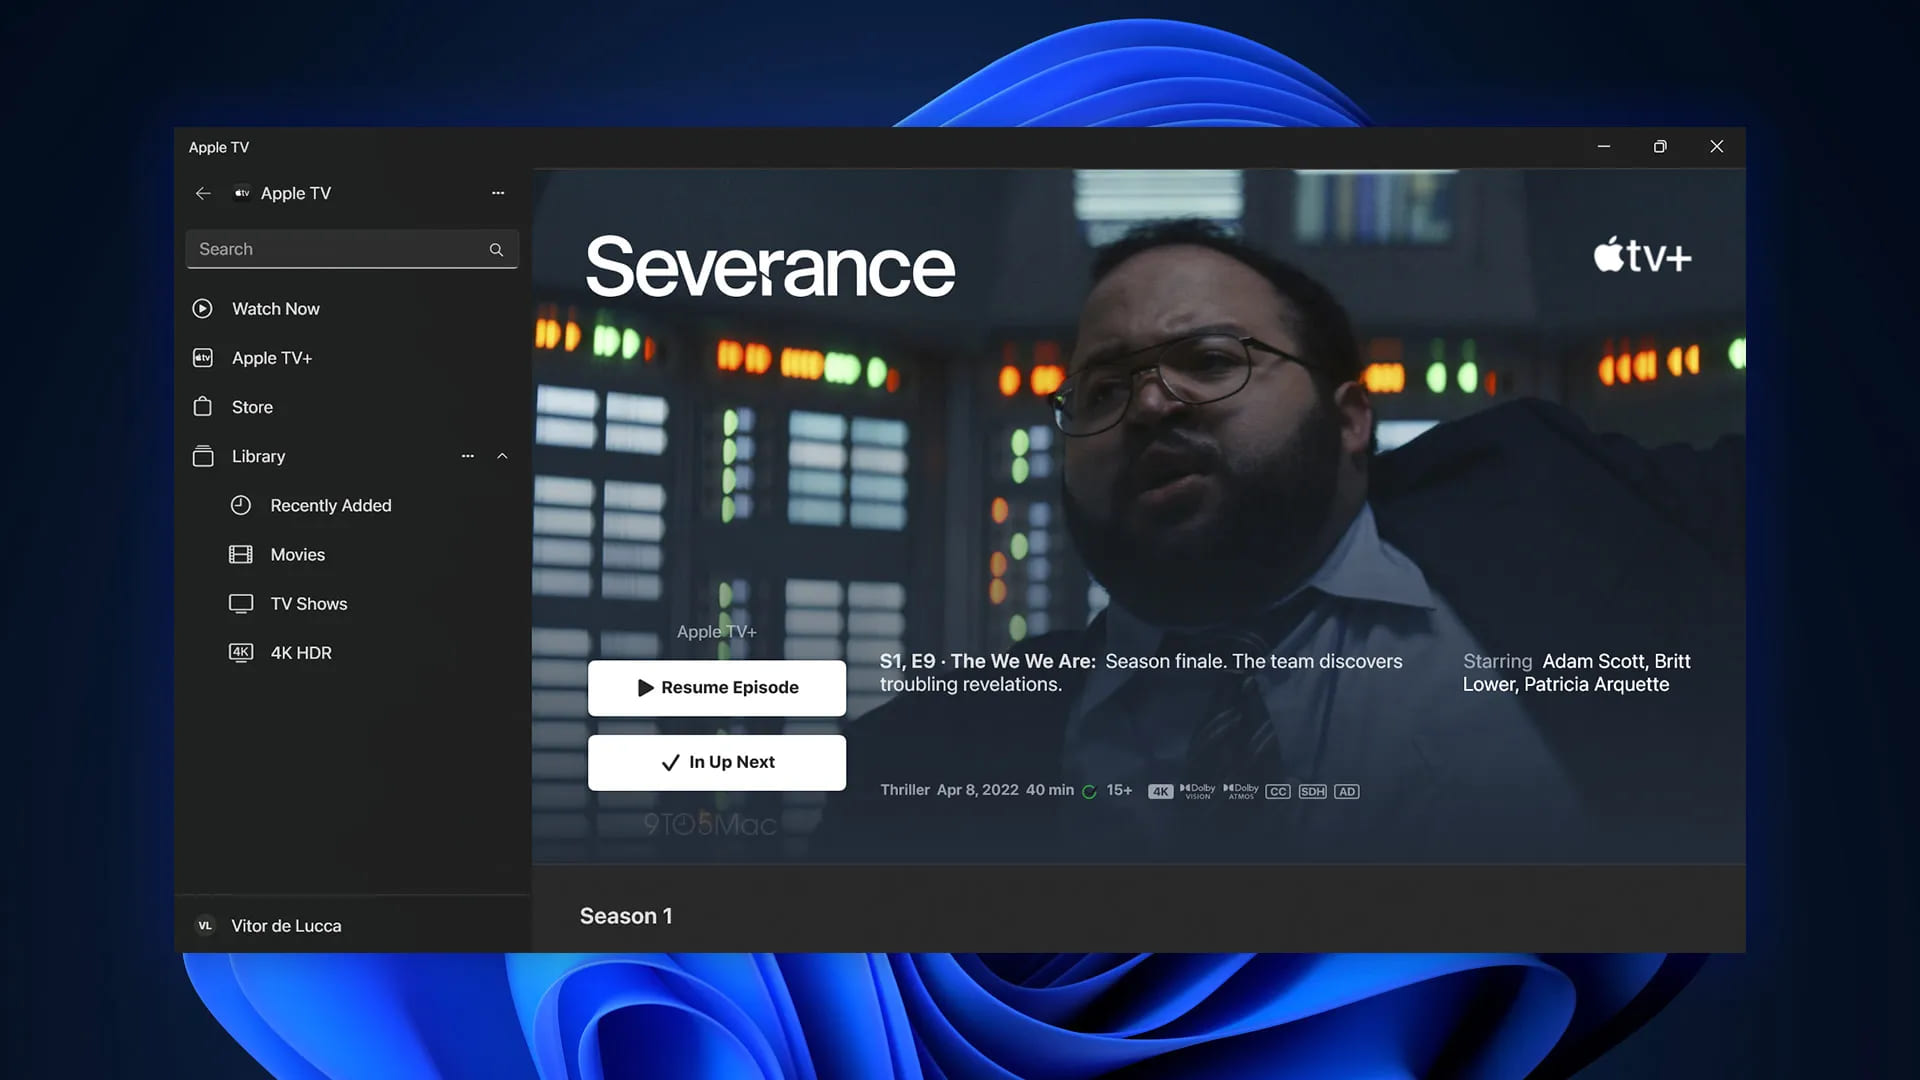This screenshot has width=1920, height=1080.
Task: Click the Store icon in sidebar
Action: coord(202,406)
